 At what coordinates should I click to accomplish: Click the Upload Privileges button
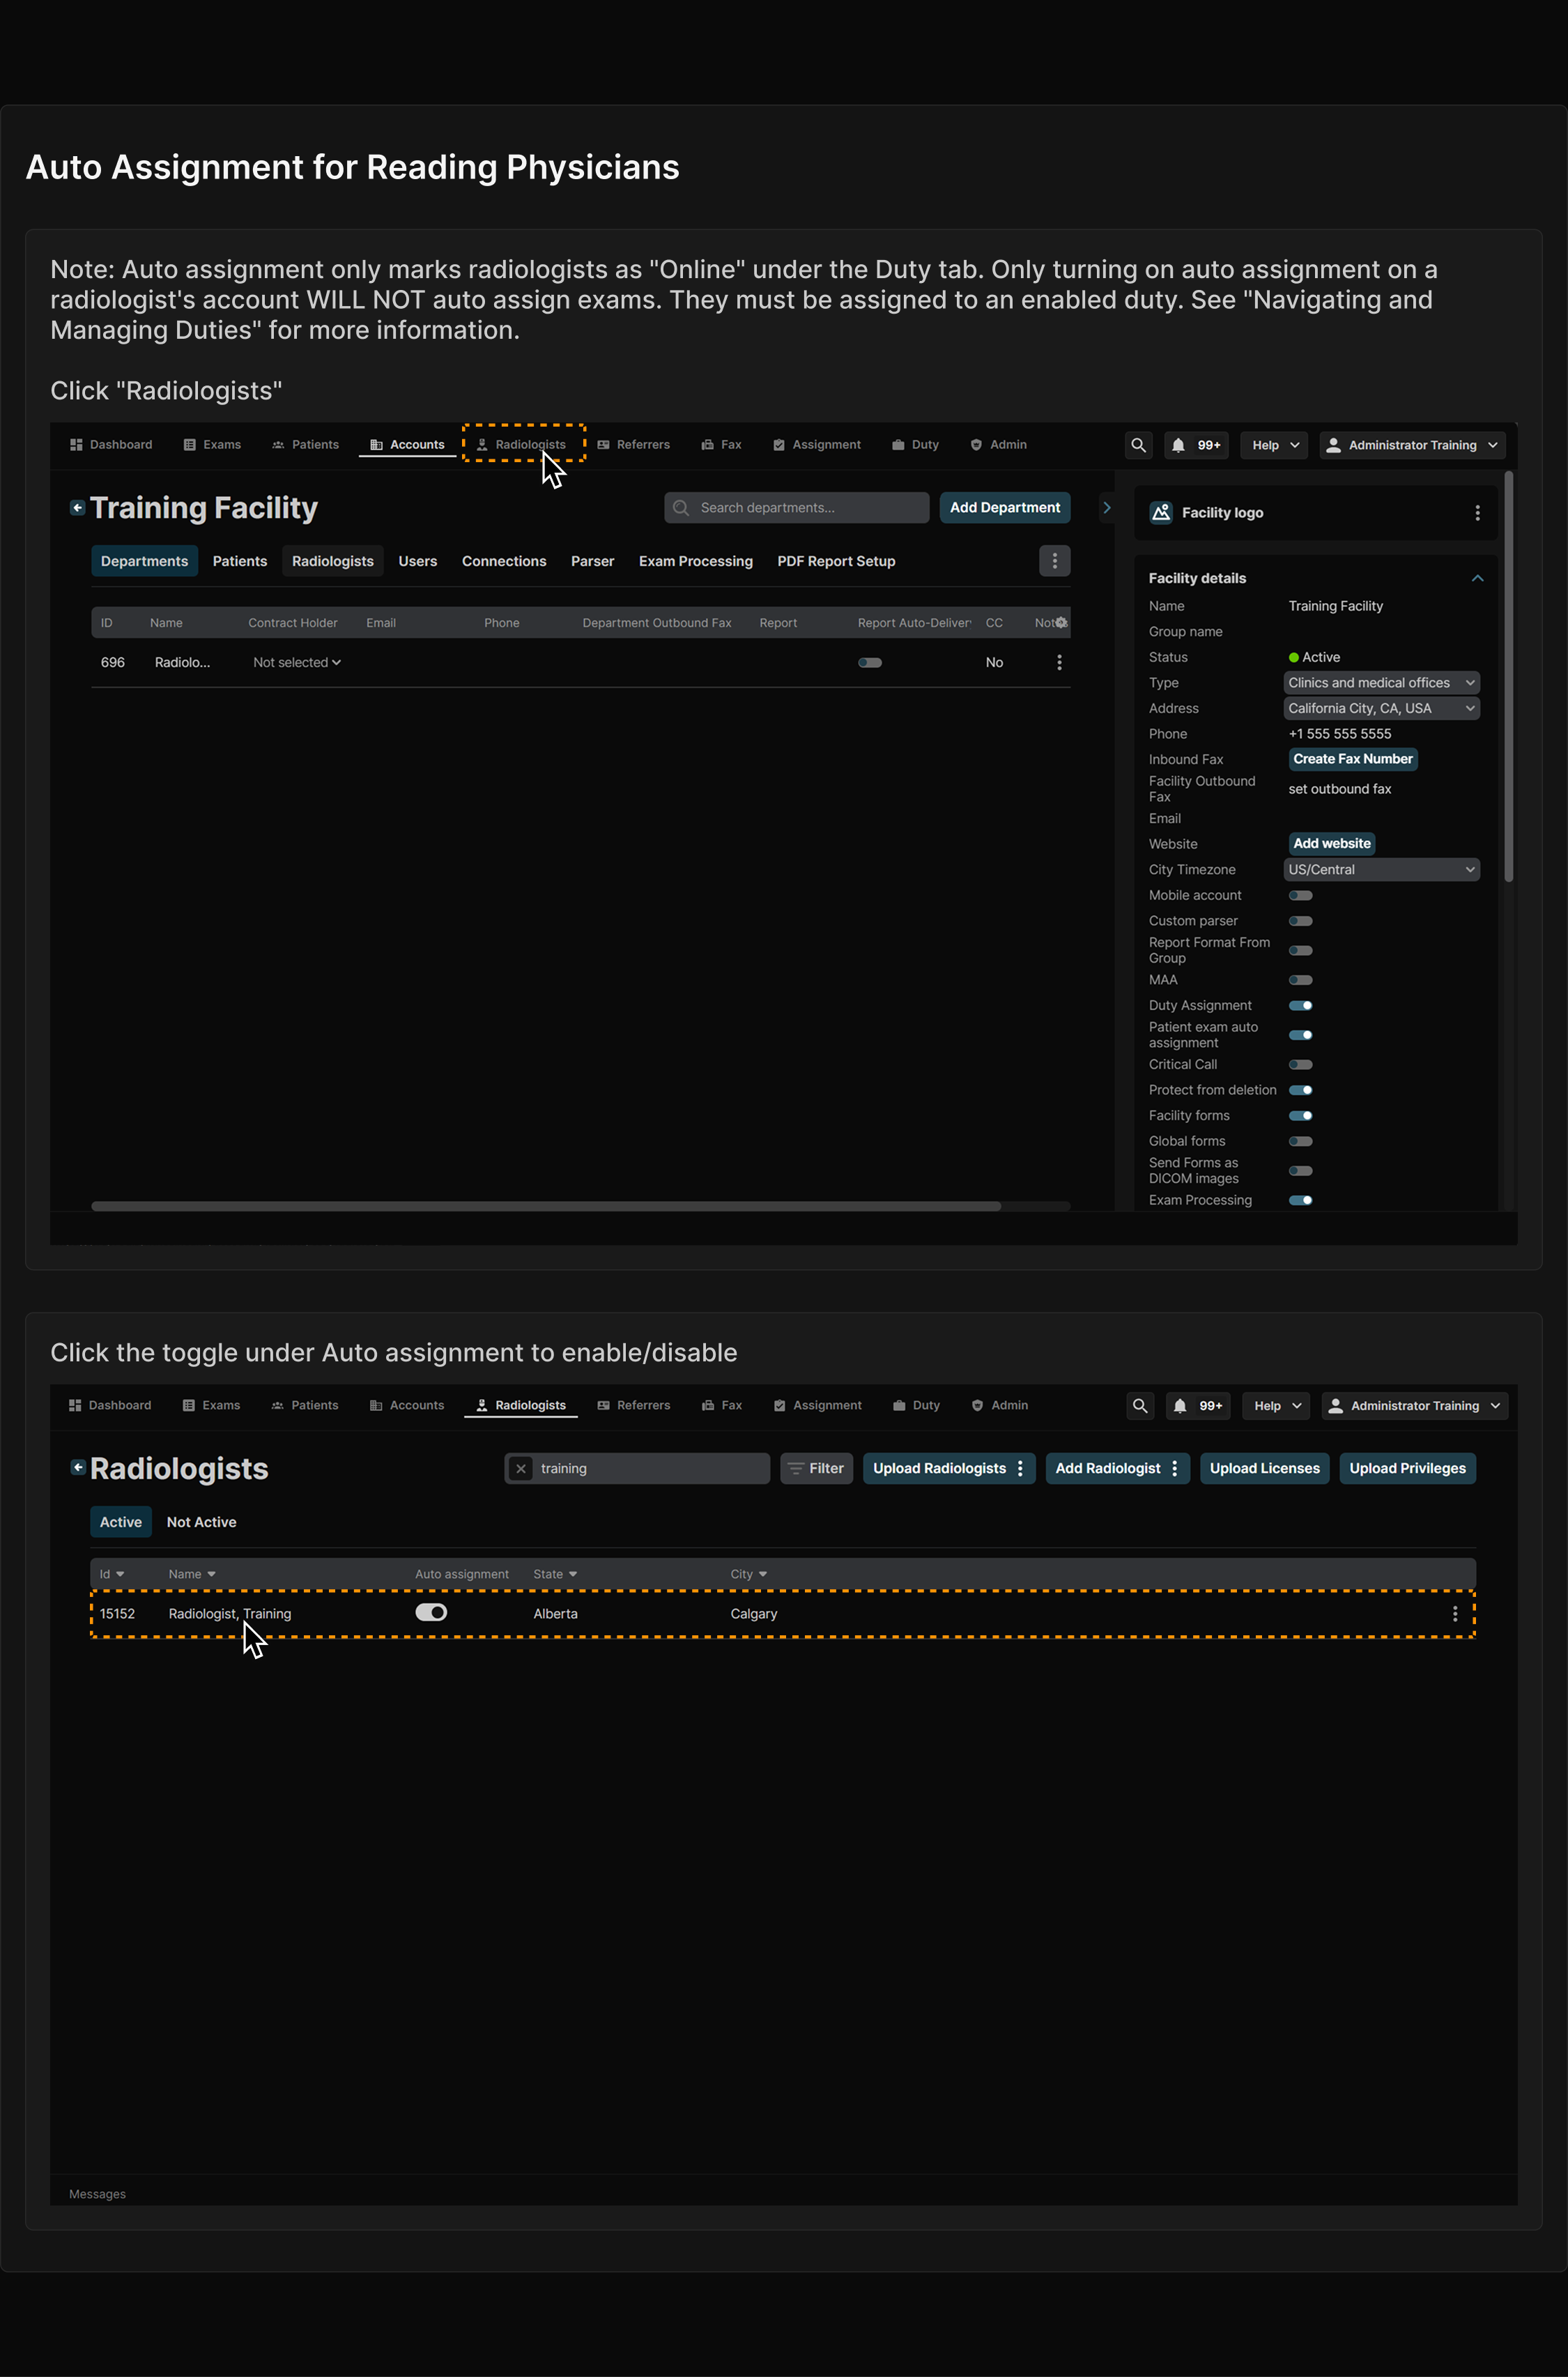[x=1407, y=1468]
